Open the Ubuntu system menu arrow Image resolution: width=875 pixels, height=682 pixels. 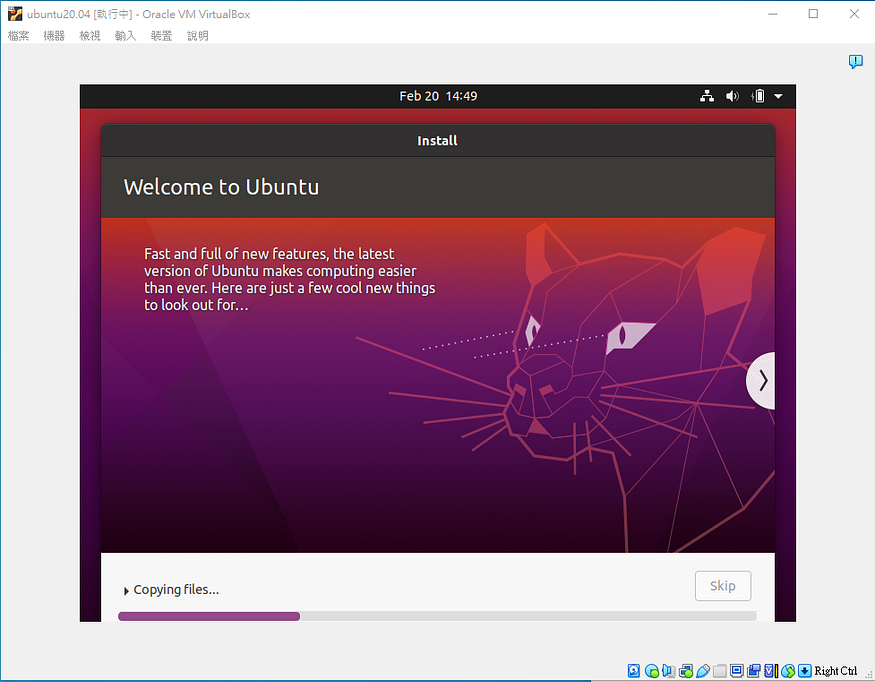click(778, 96)
